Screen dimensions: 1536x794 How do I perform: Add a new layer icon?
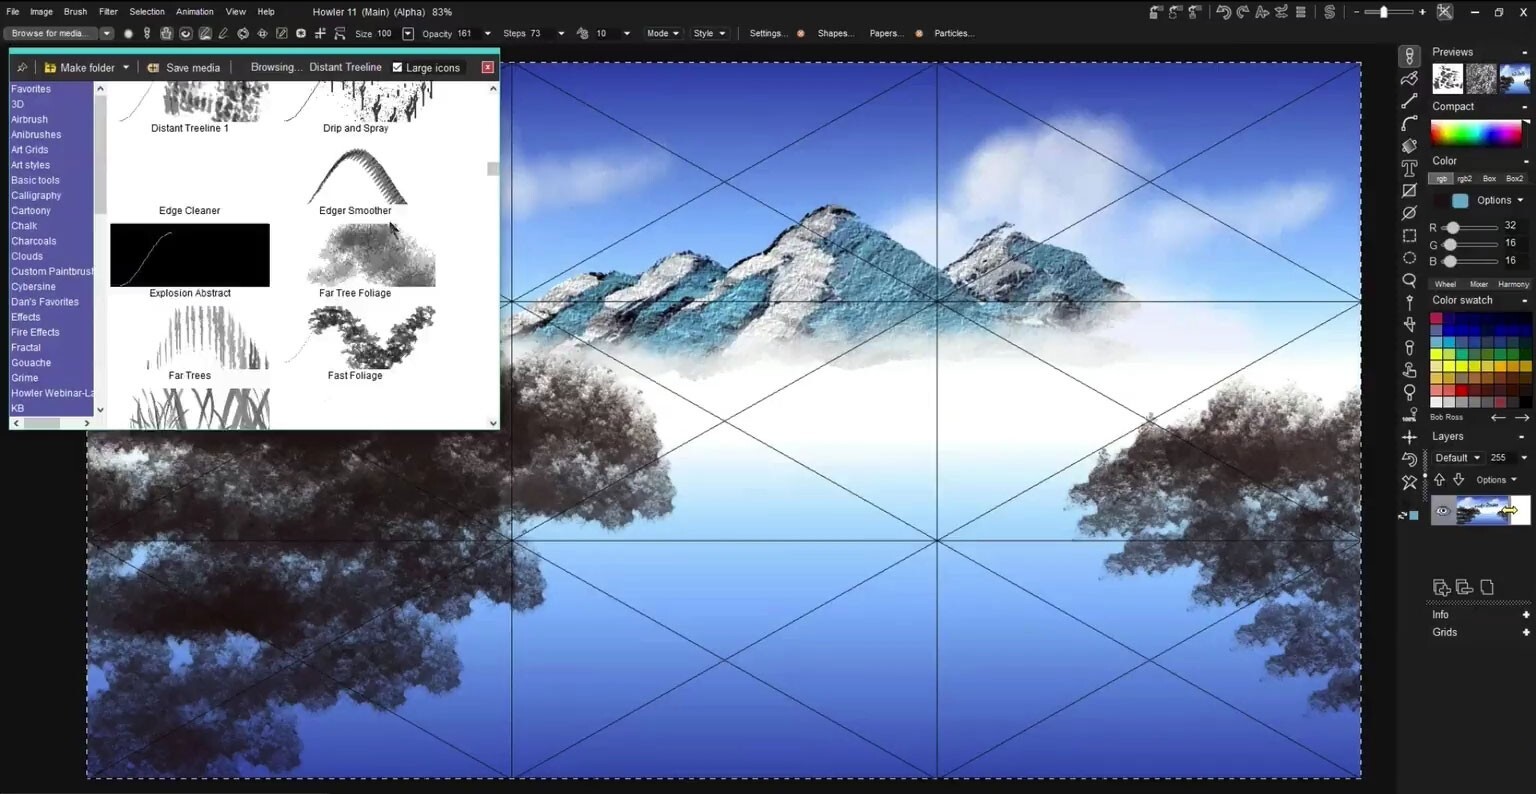coord(1442,588)
